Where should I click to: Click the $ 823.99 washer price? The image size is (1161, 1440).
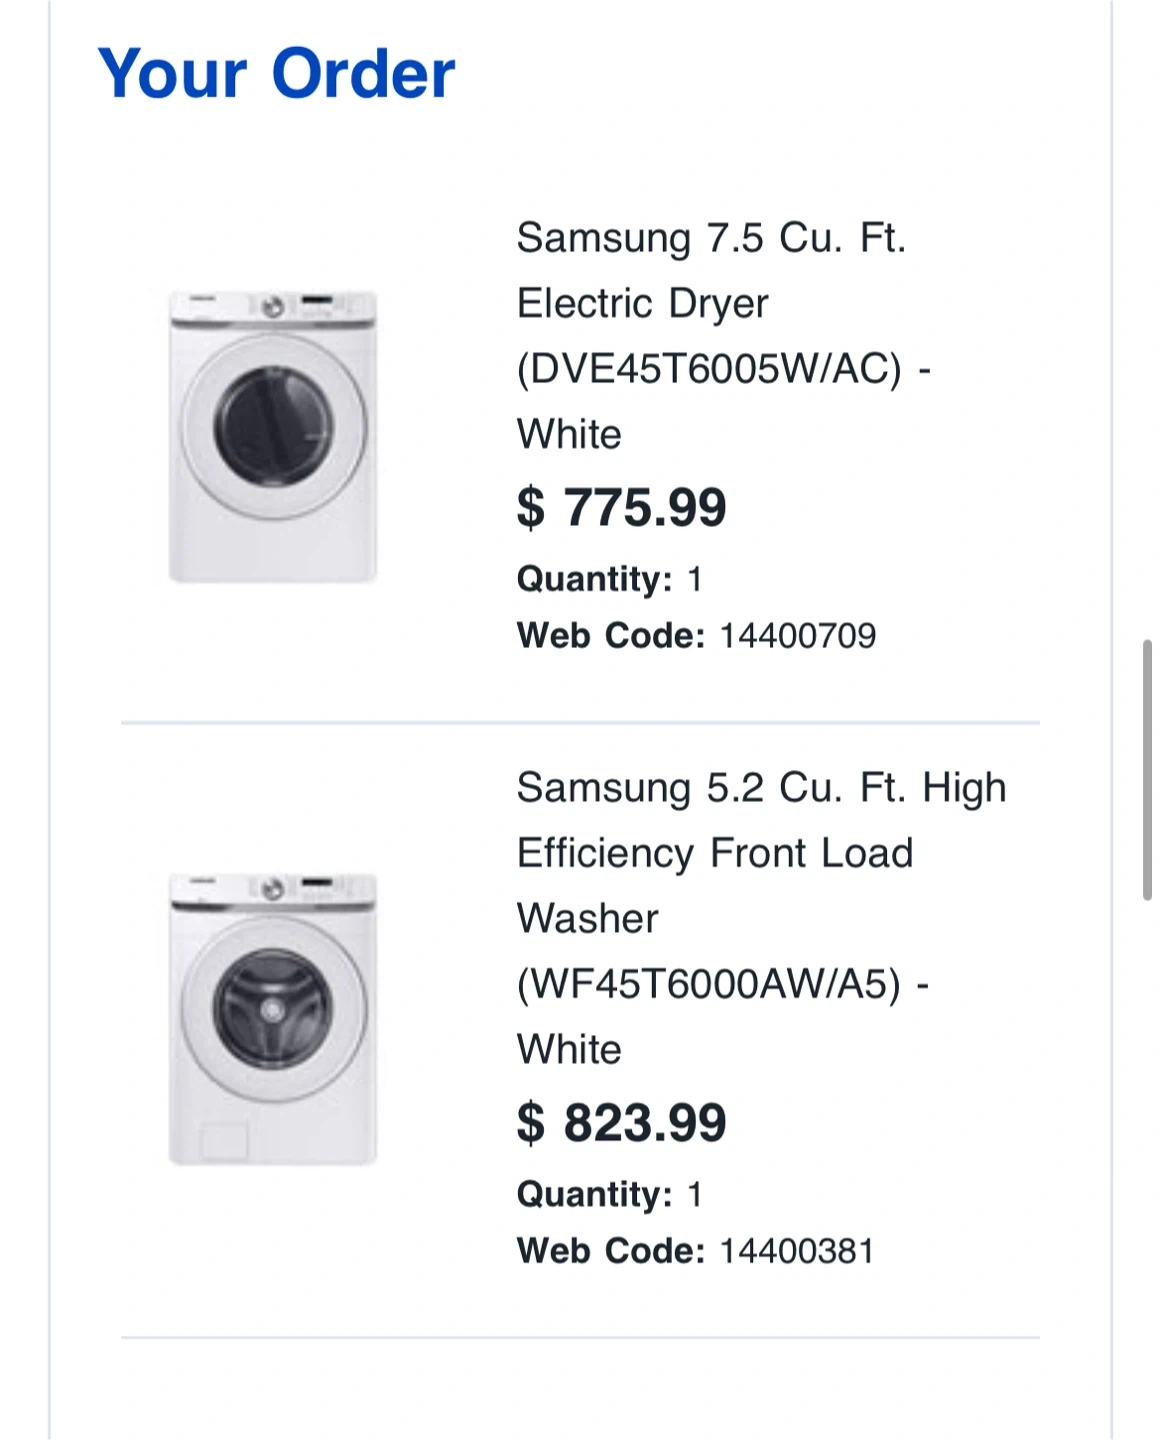coord(621,1122)
